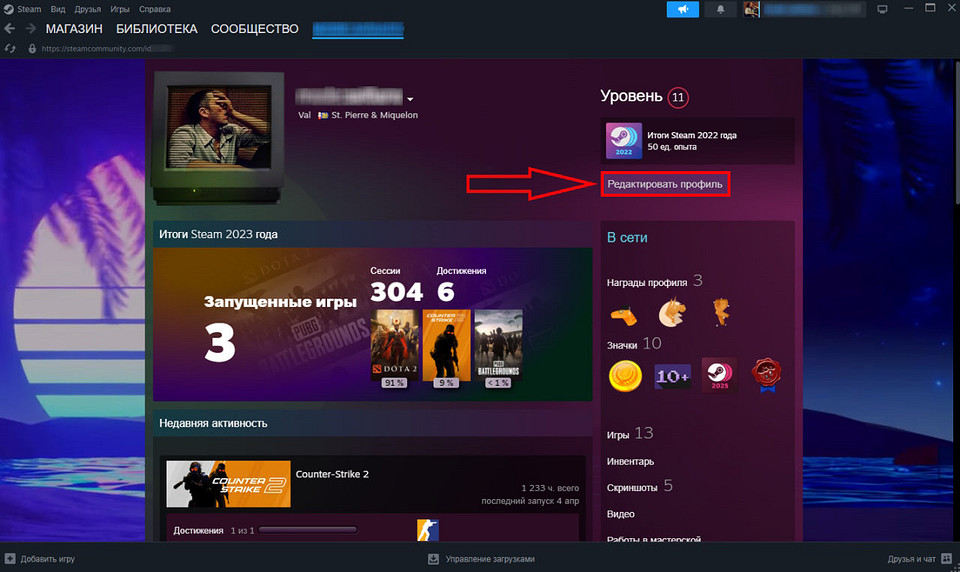
Task: Click the 10+ games badge
Action: 673,376
